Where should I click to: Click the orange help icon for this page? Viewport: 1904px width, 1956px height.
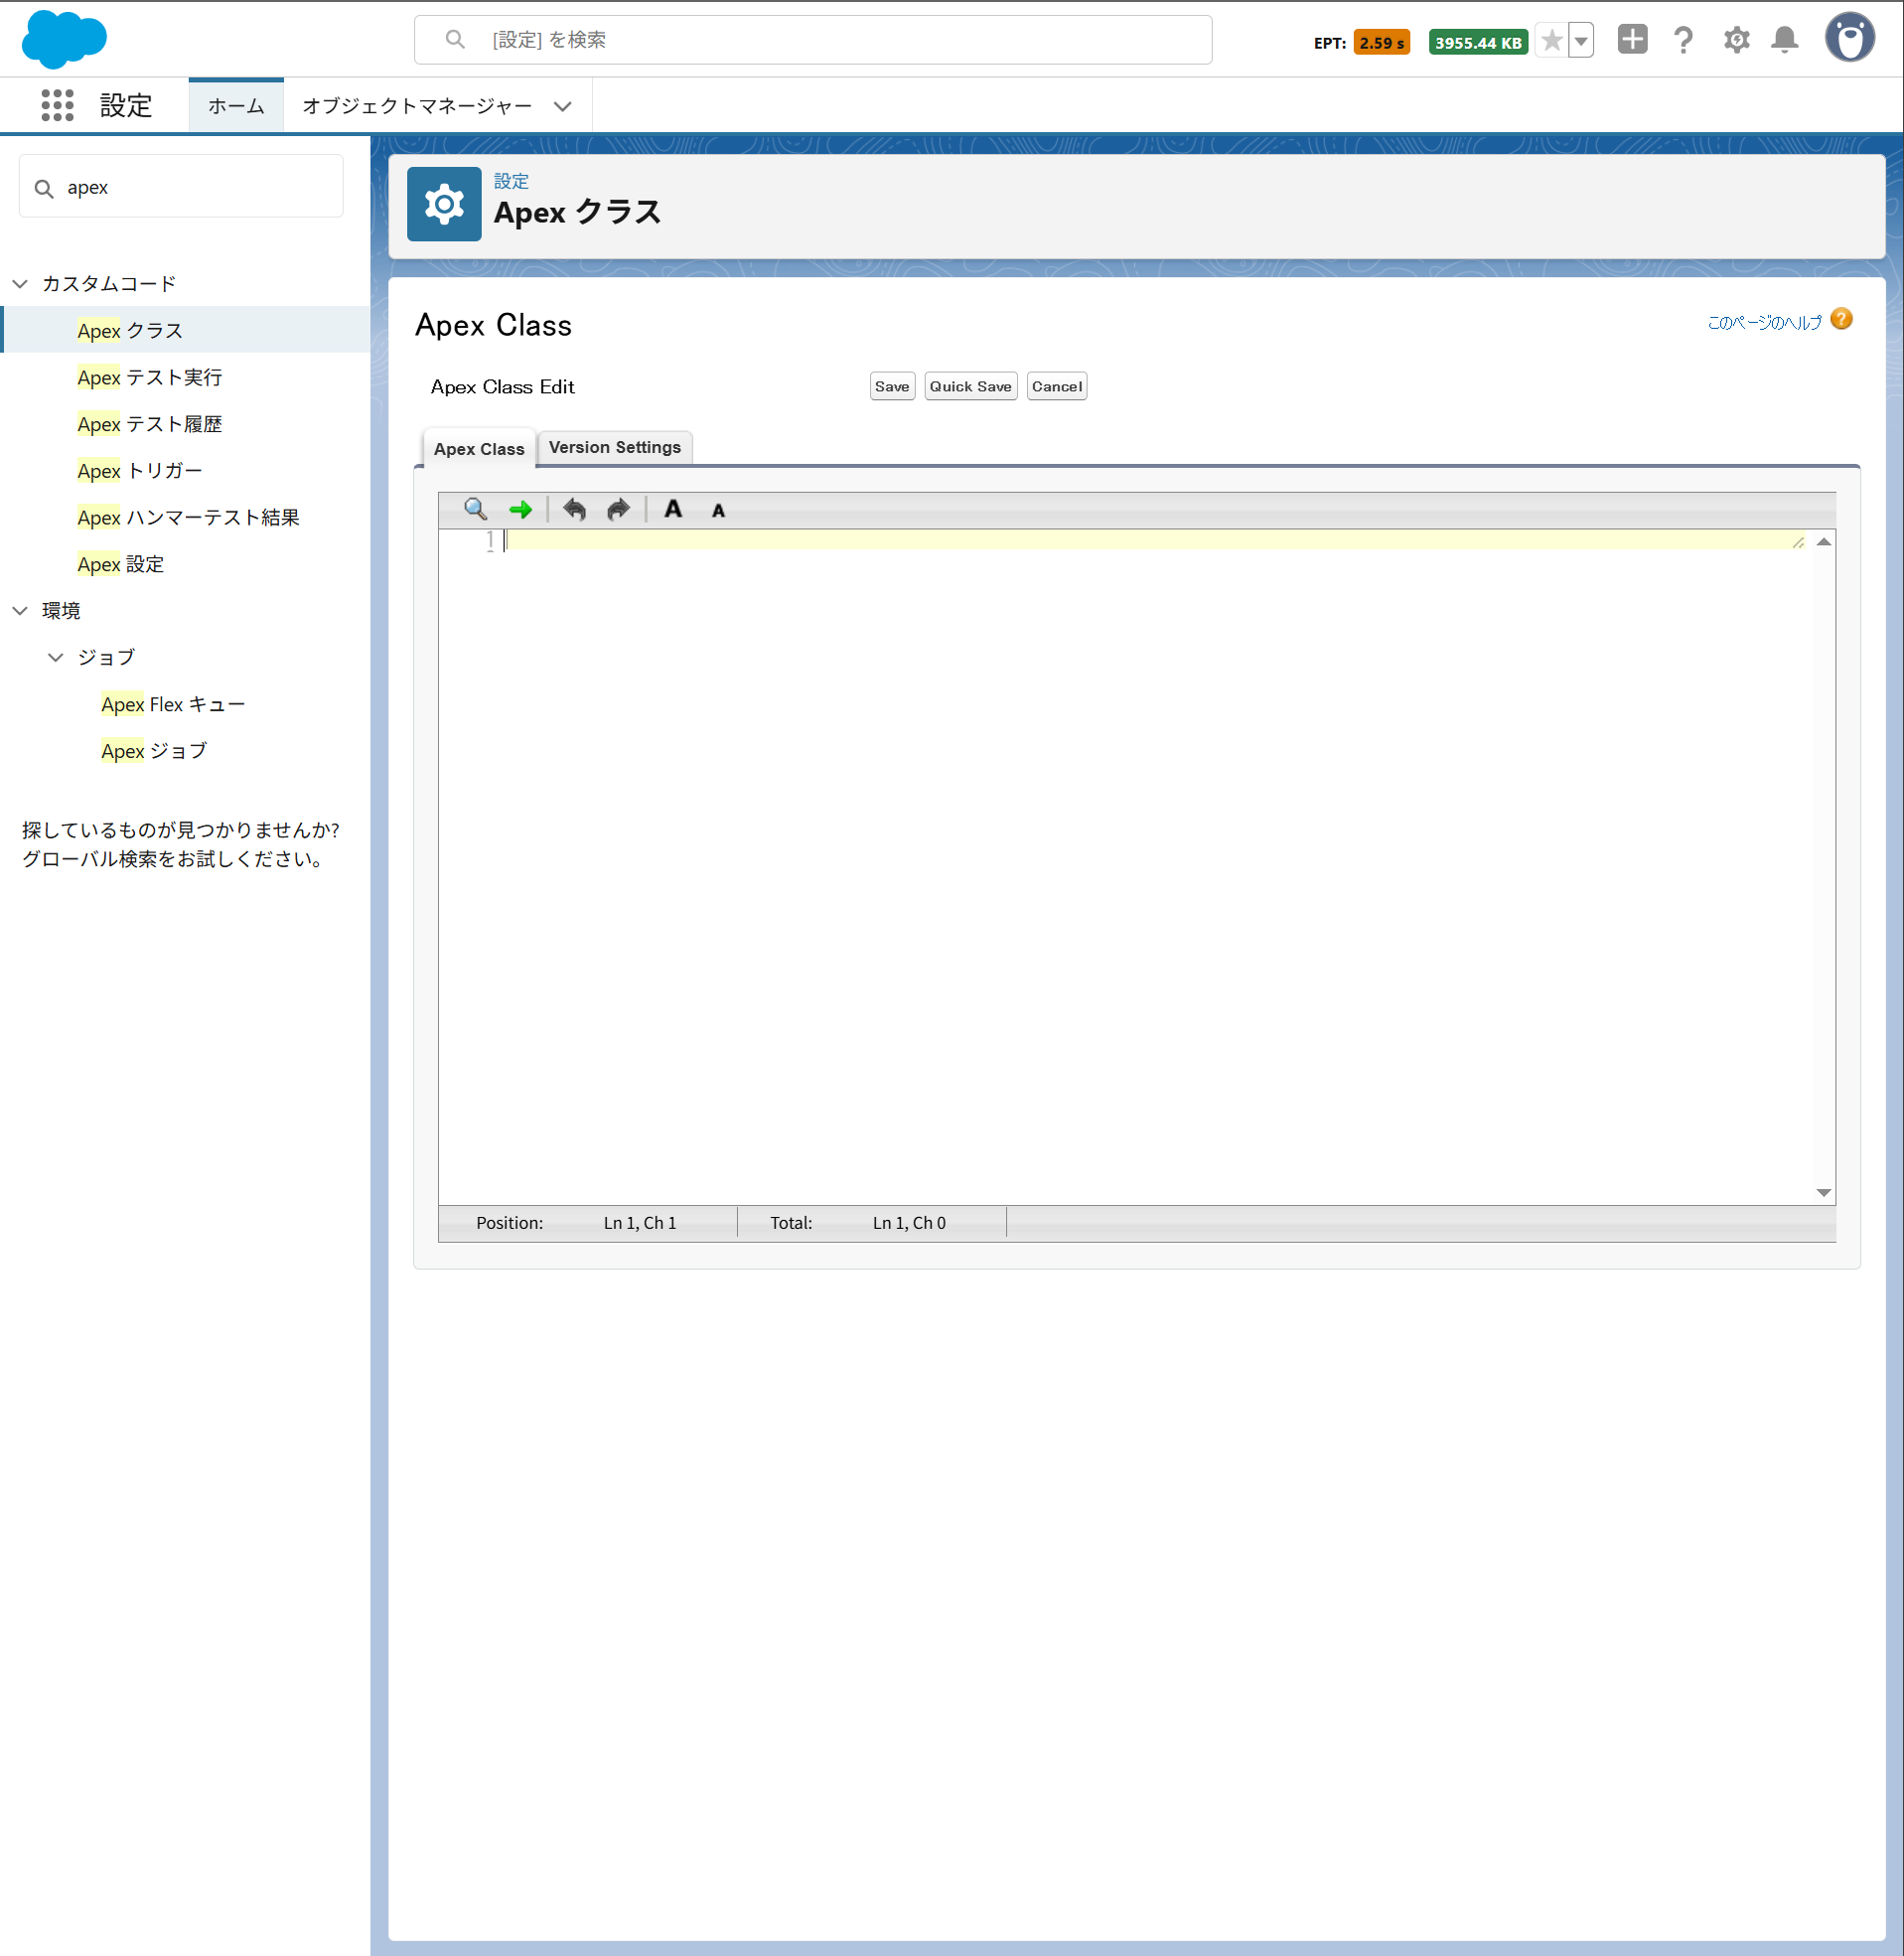click(1842, 320)
